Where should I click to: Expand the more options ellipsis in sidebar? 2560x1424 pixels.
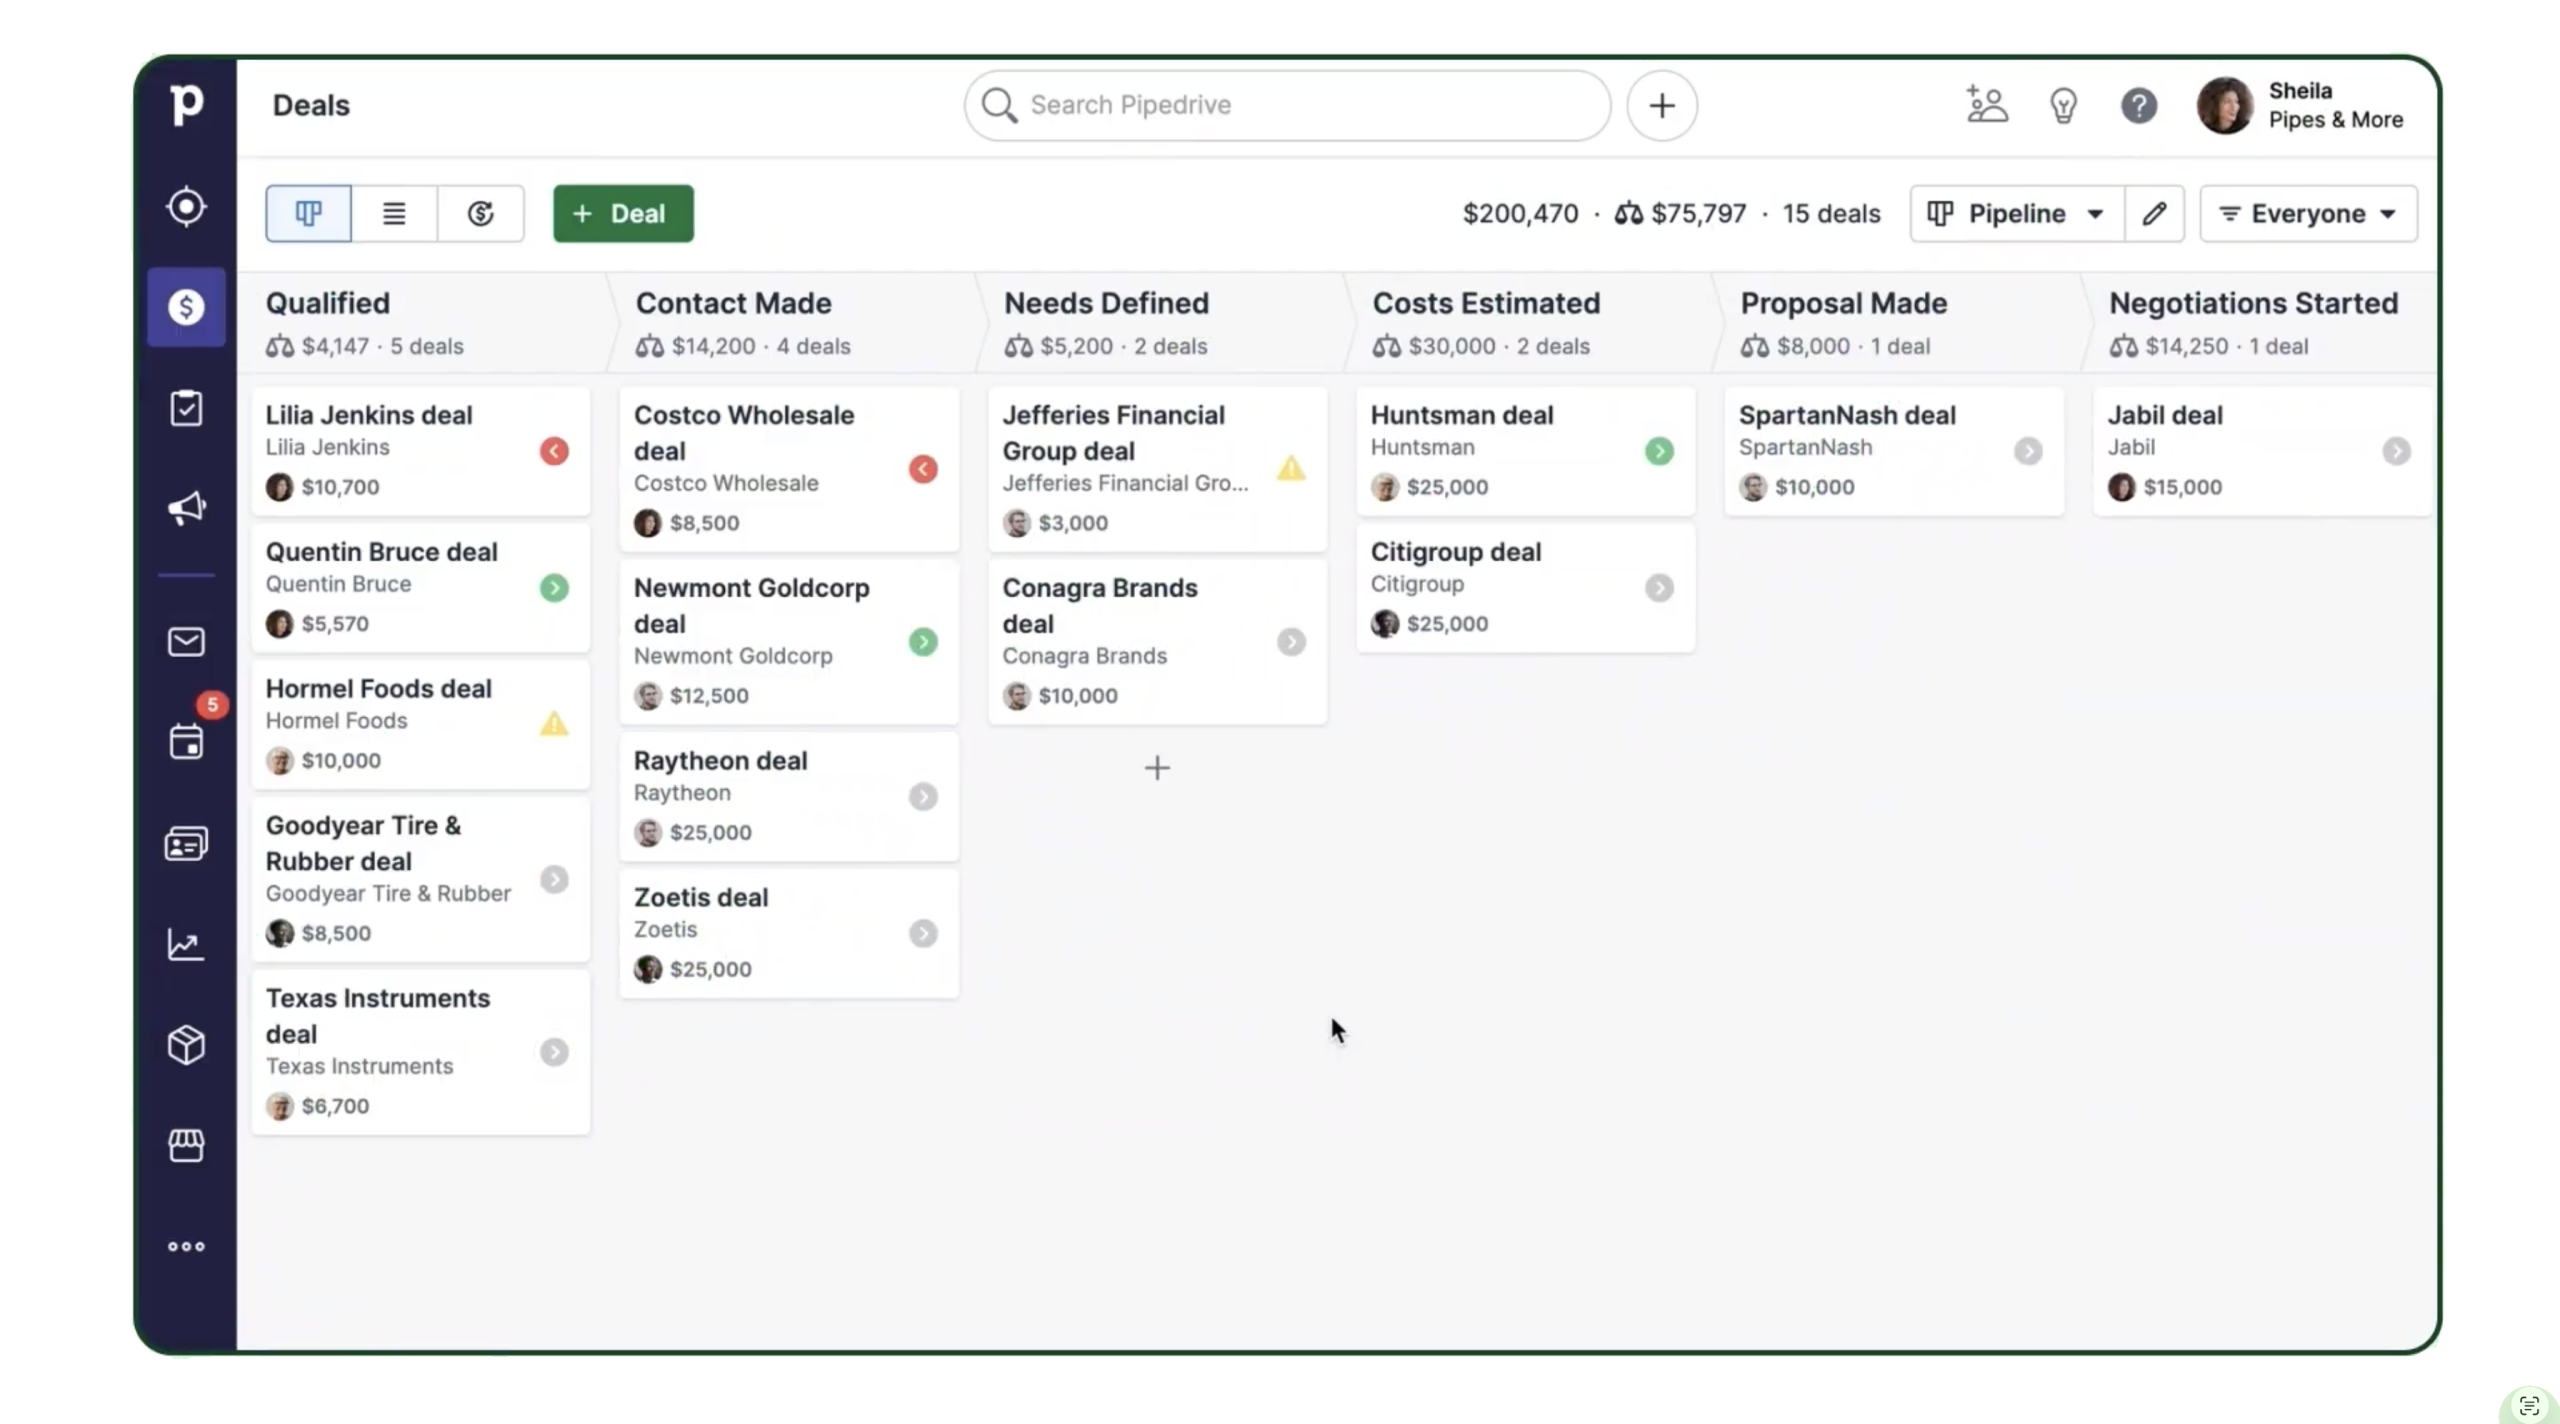(186, 1246)
